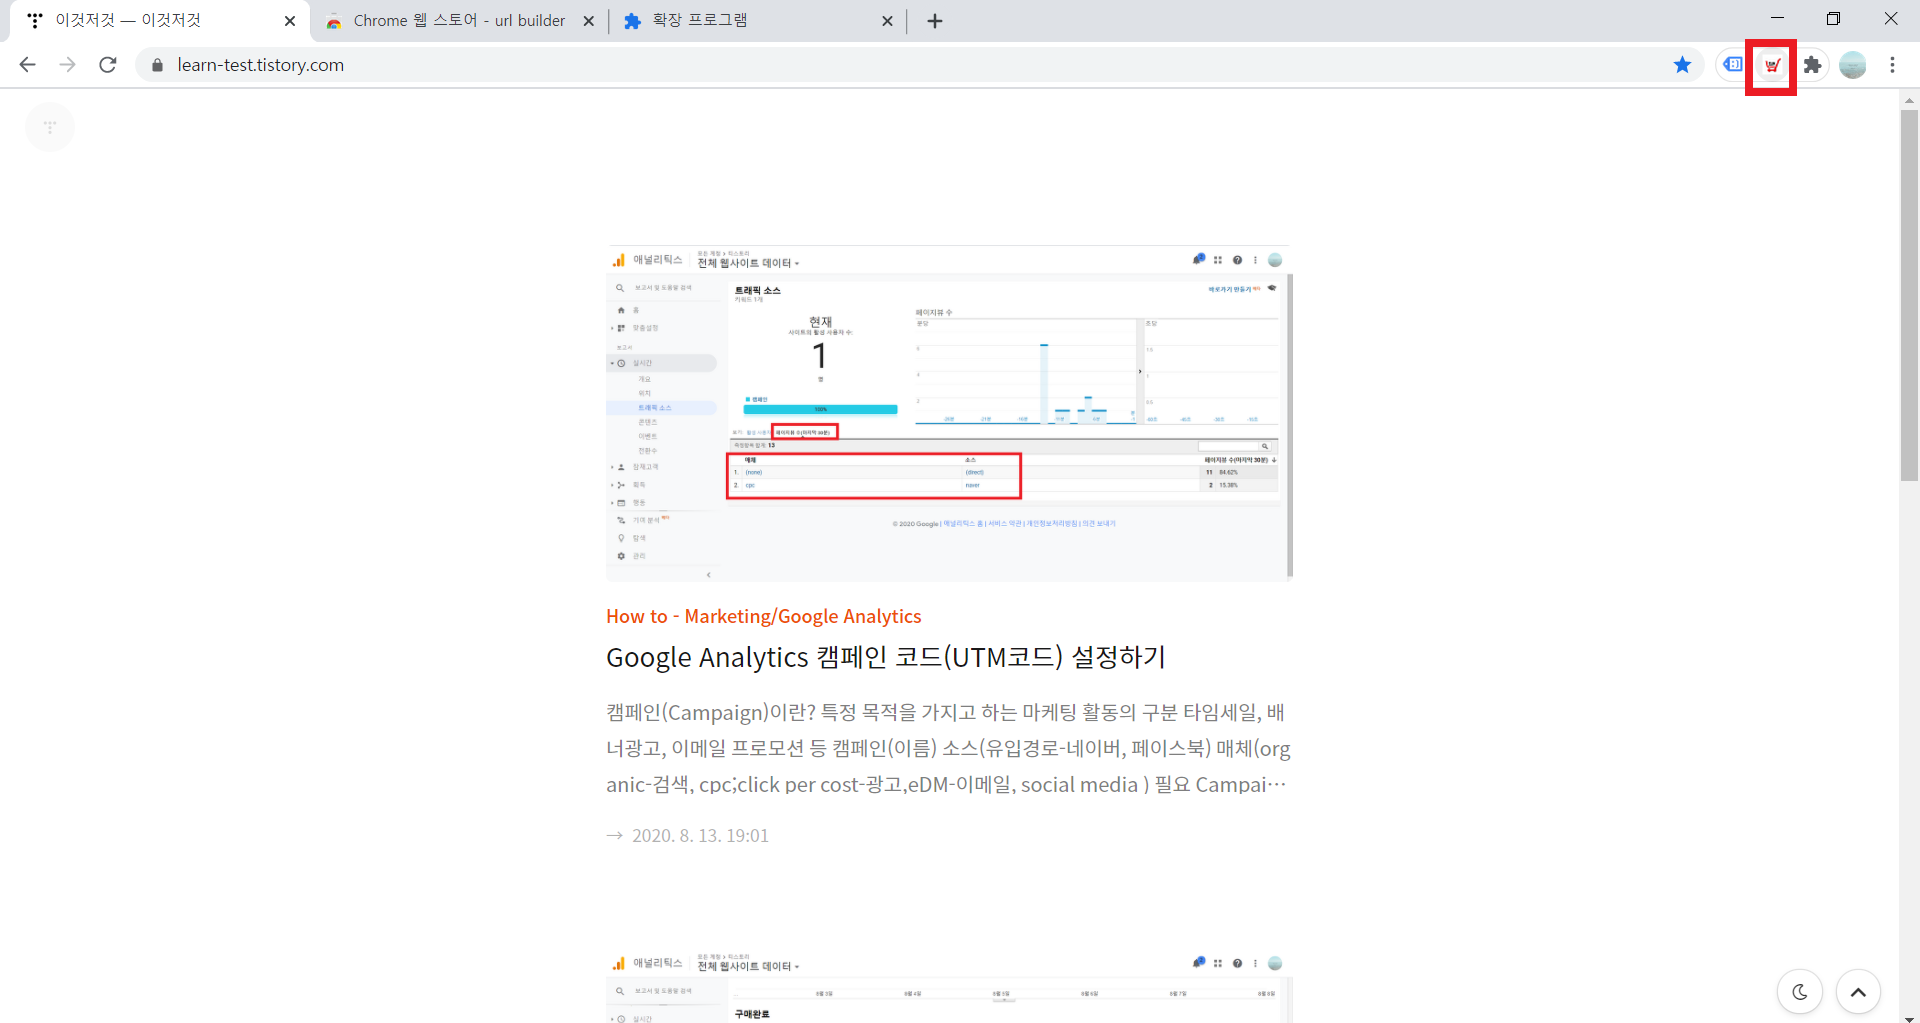Open Chrome three-dot menu
This screenshot has height=1023, width=1920.
(1892, 65)
